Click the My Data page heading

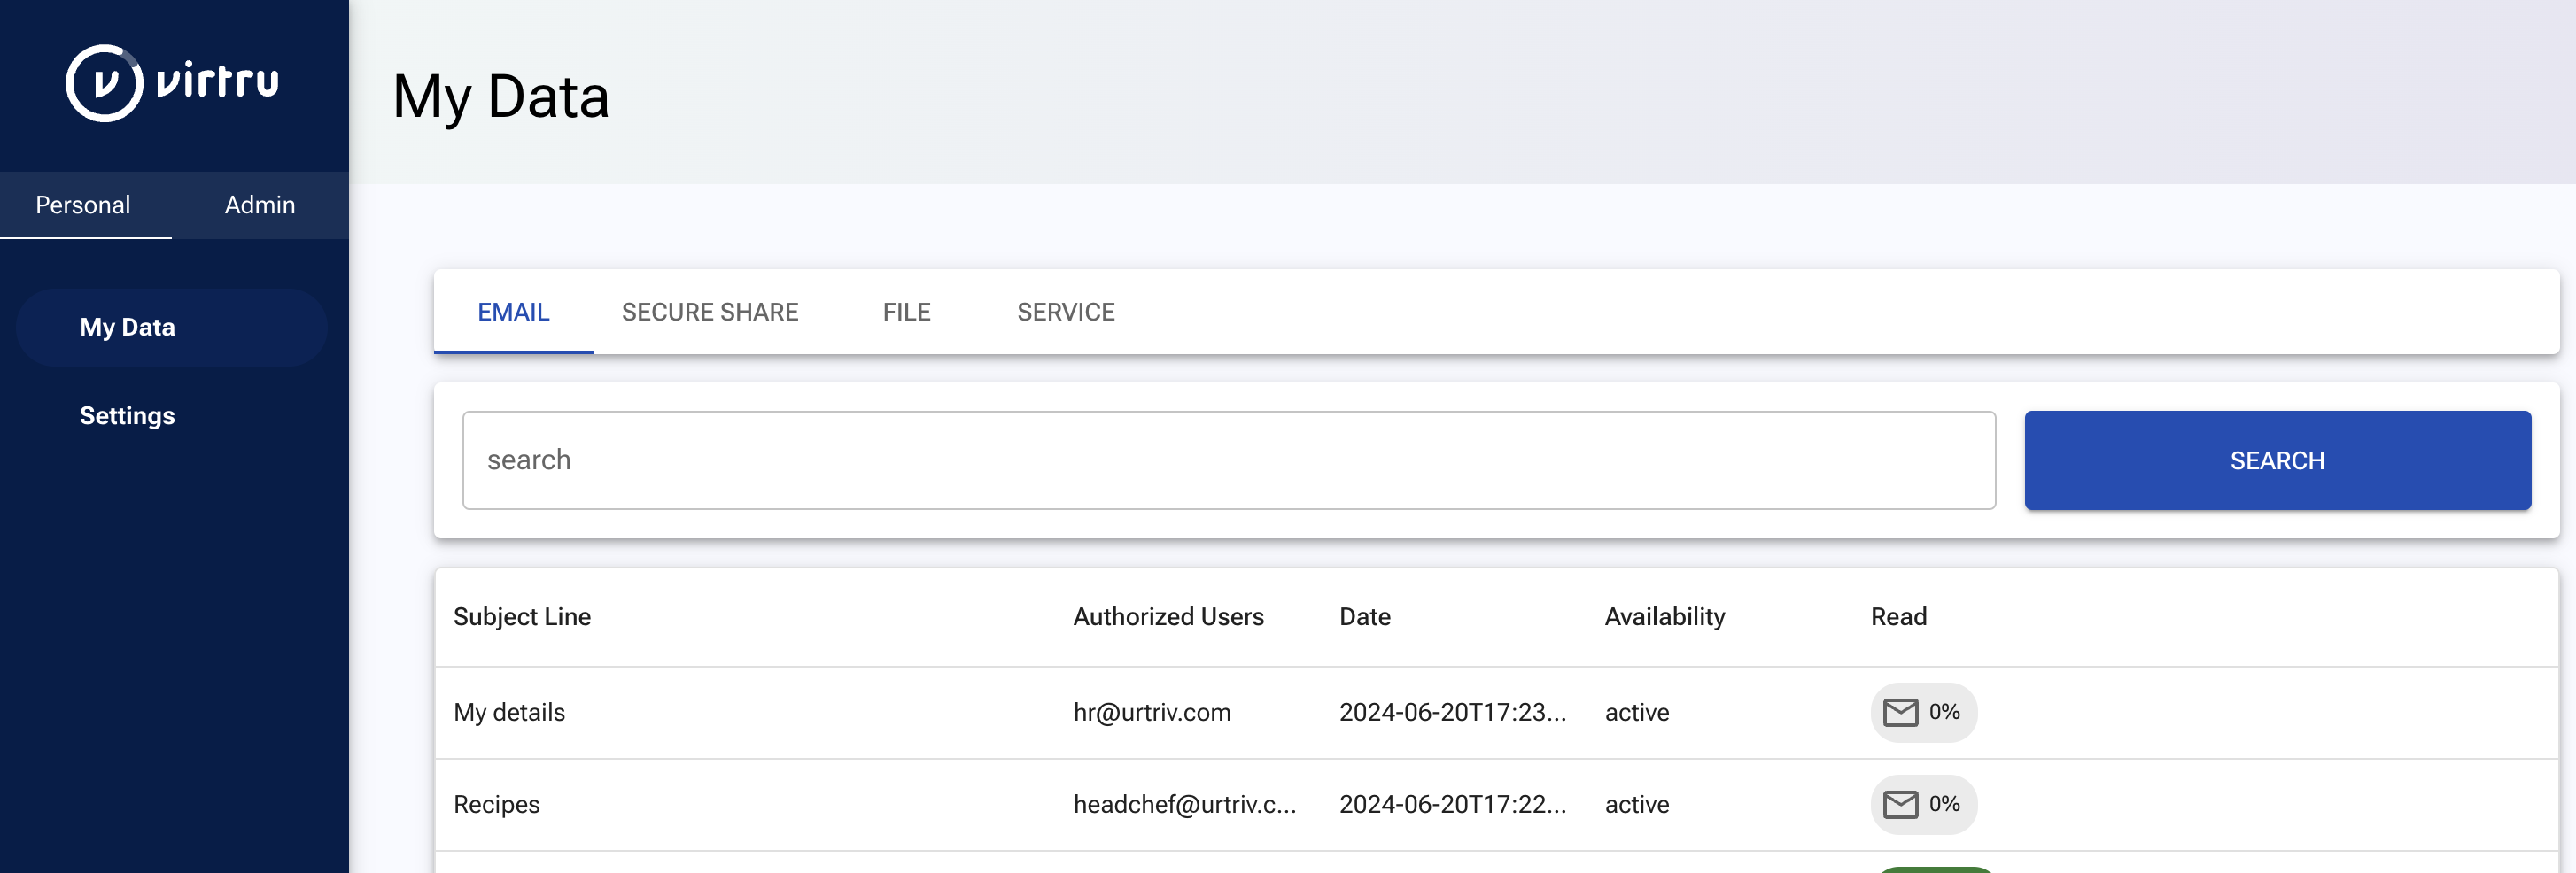[501, 97]
